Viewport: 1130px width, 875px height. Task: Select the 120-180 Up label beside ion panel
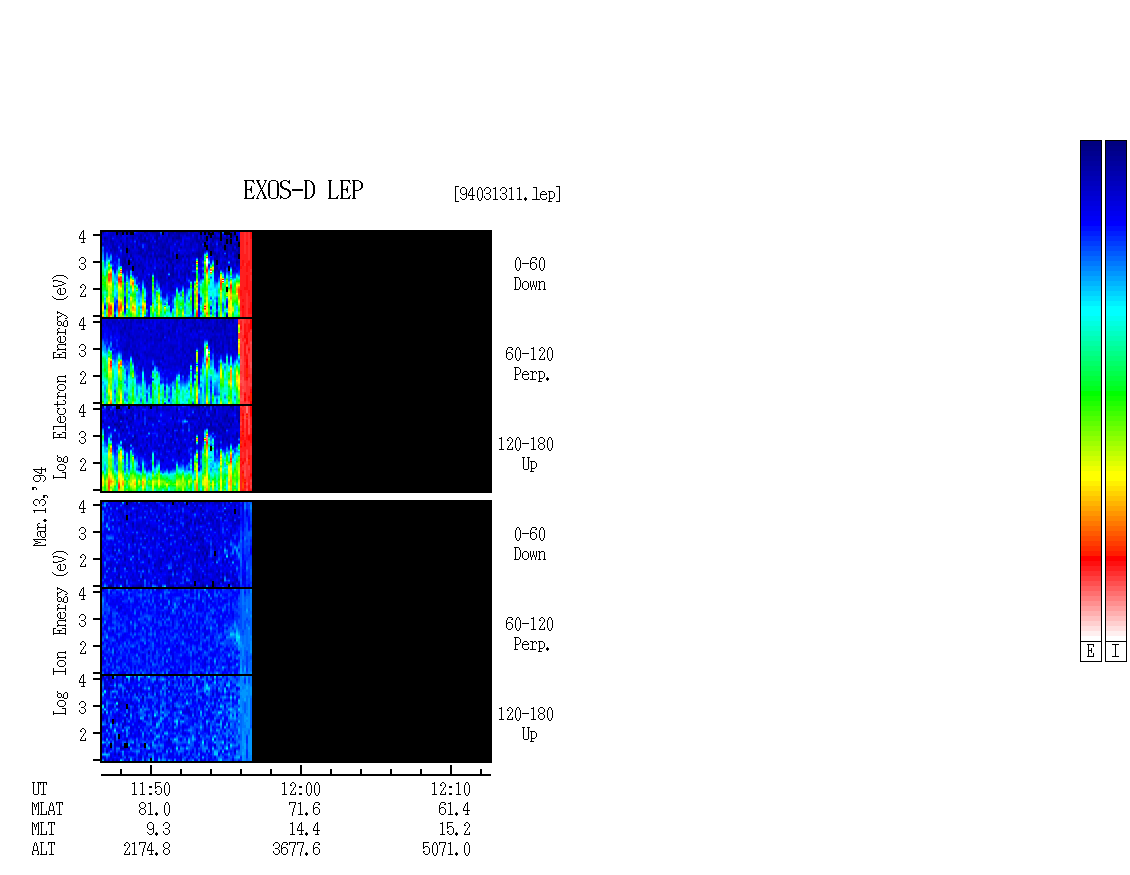pyautogui.click(x=526, y=724)
